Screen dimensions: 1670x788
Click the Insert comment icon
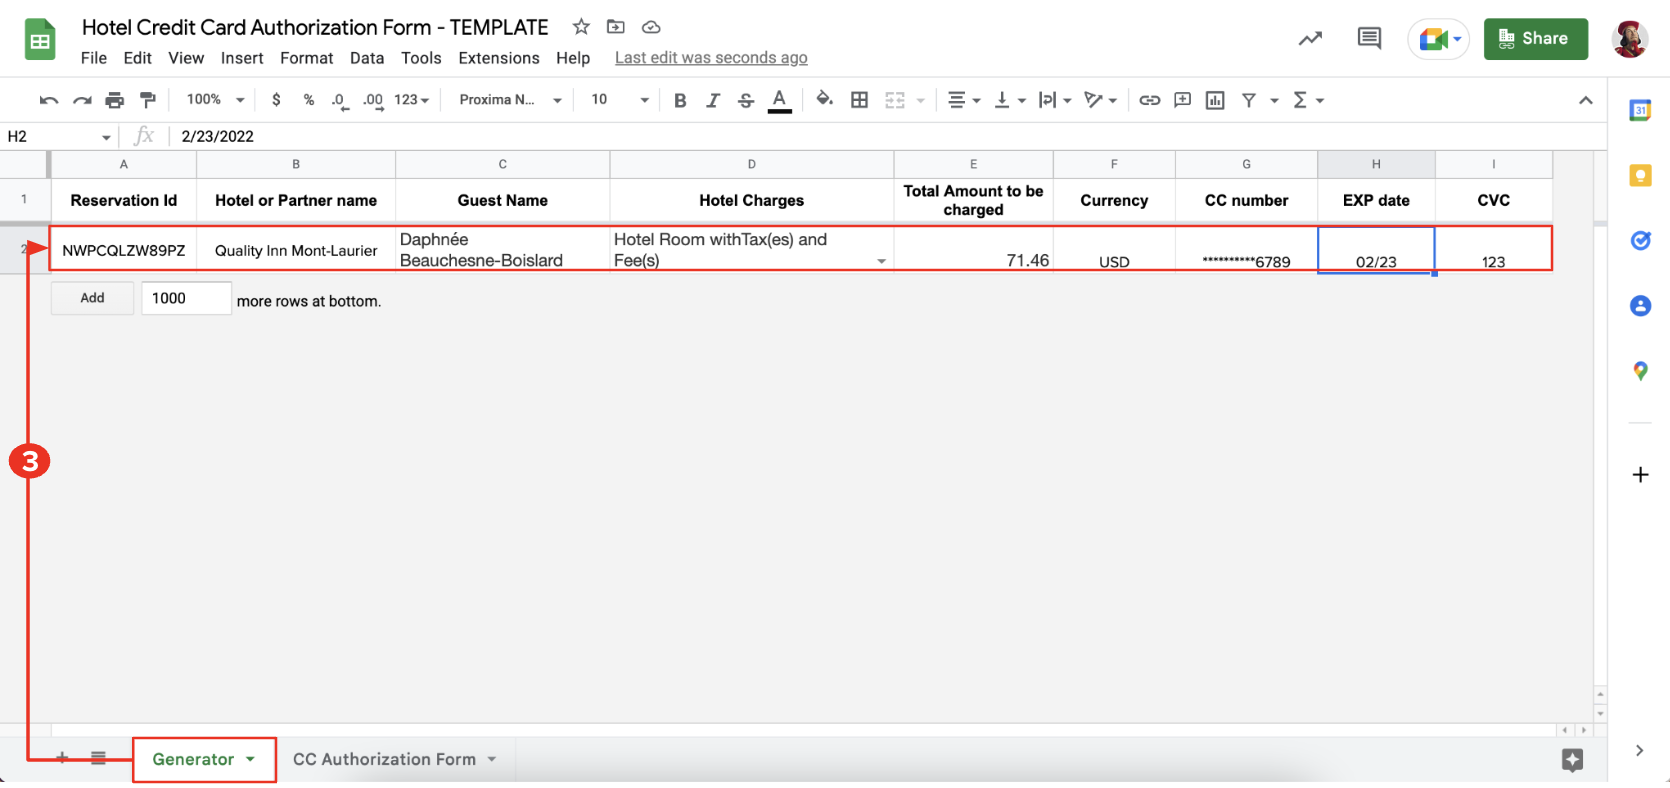coord(1182,100)
